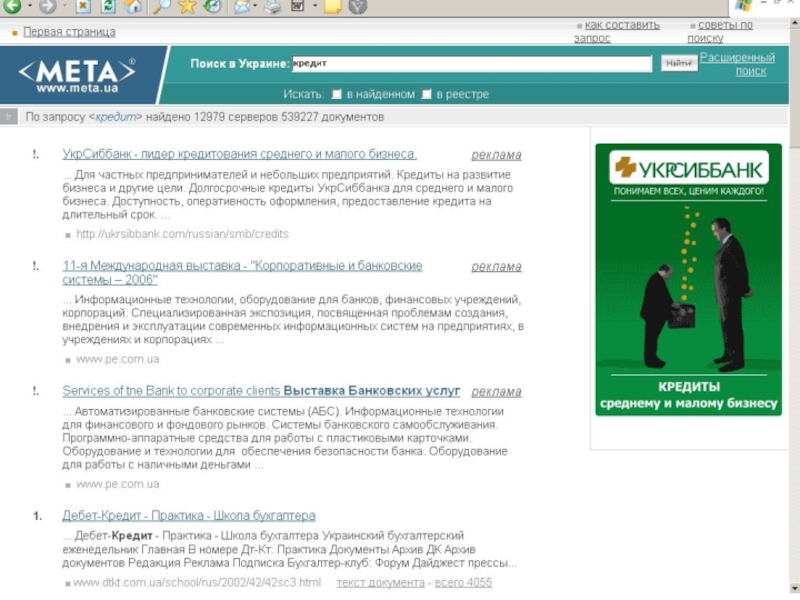The height and width of the screenshot is (600, 800).
Task: Click the Print icon
Action: (x=273, y=6)
